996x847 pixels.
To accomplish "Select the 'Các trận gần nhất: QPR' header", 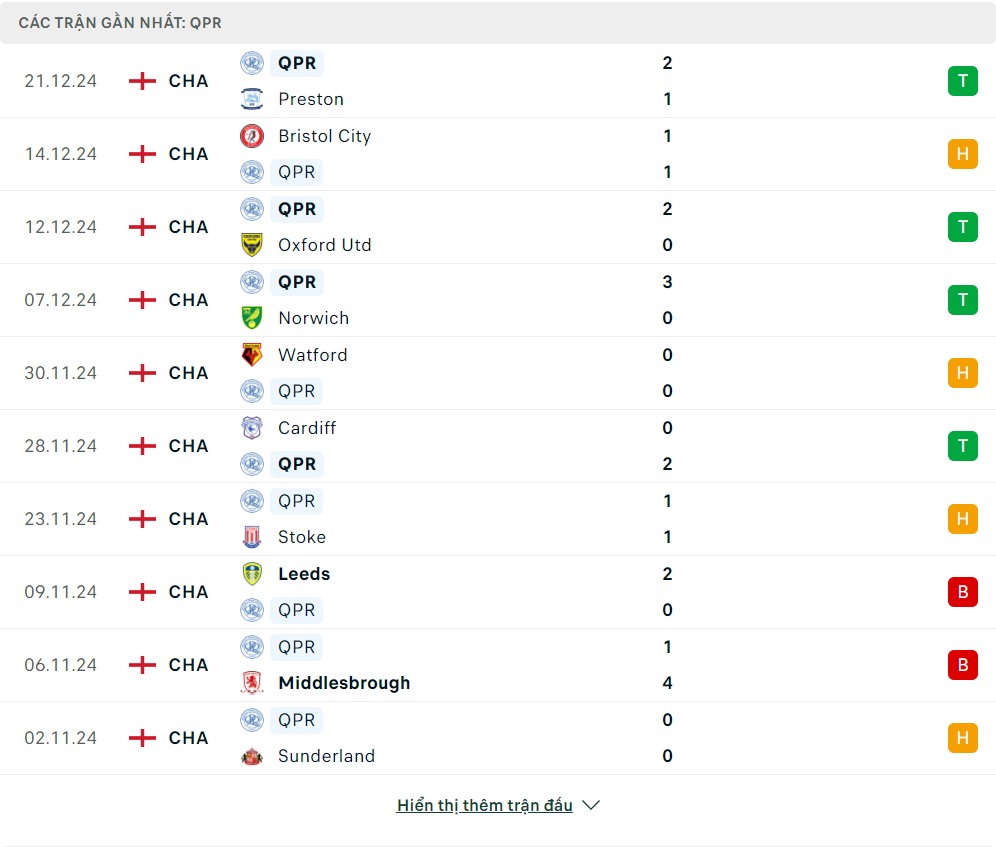I will 120,22.
